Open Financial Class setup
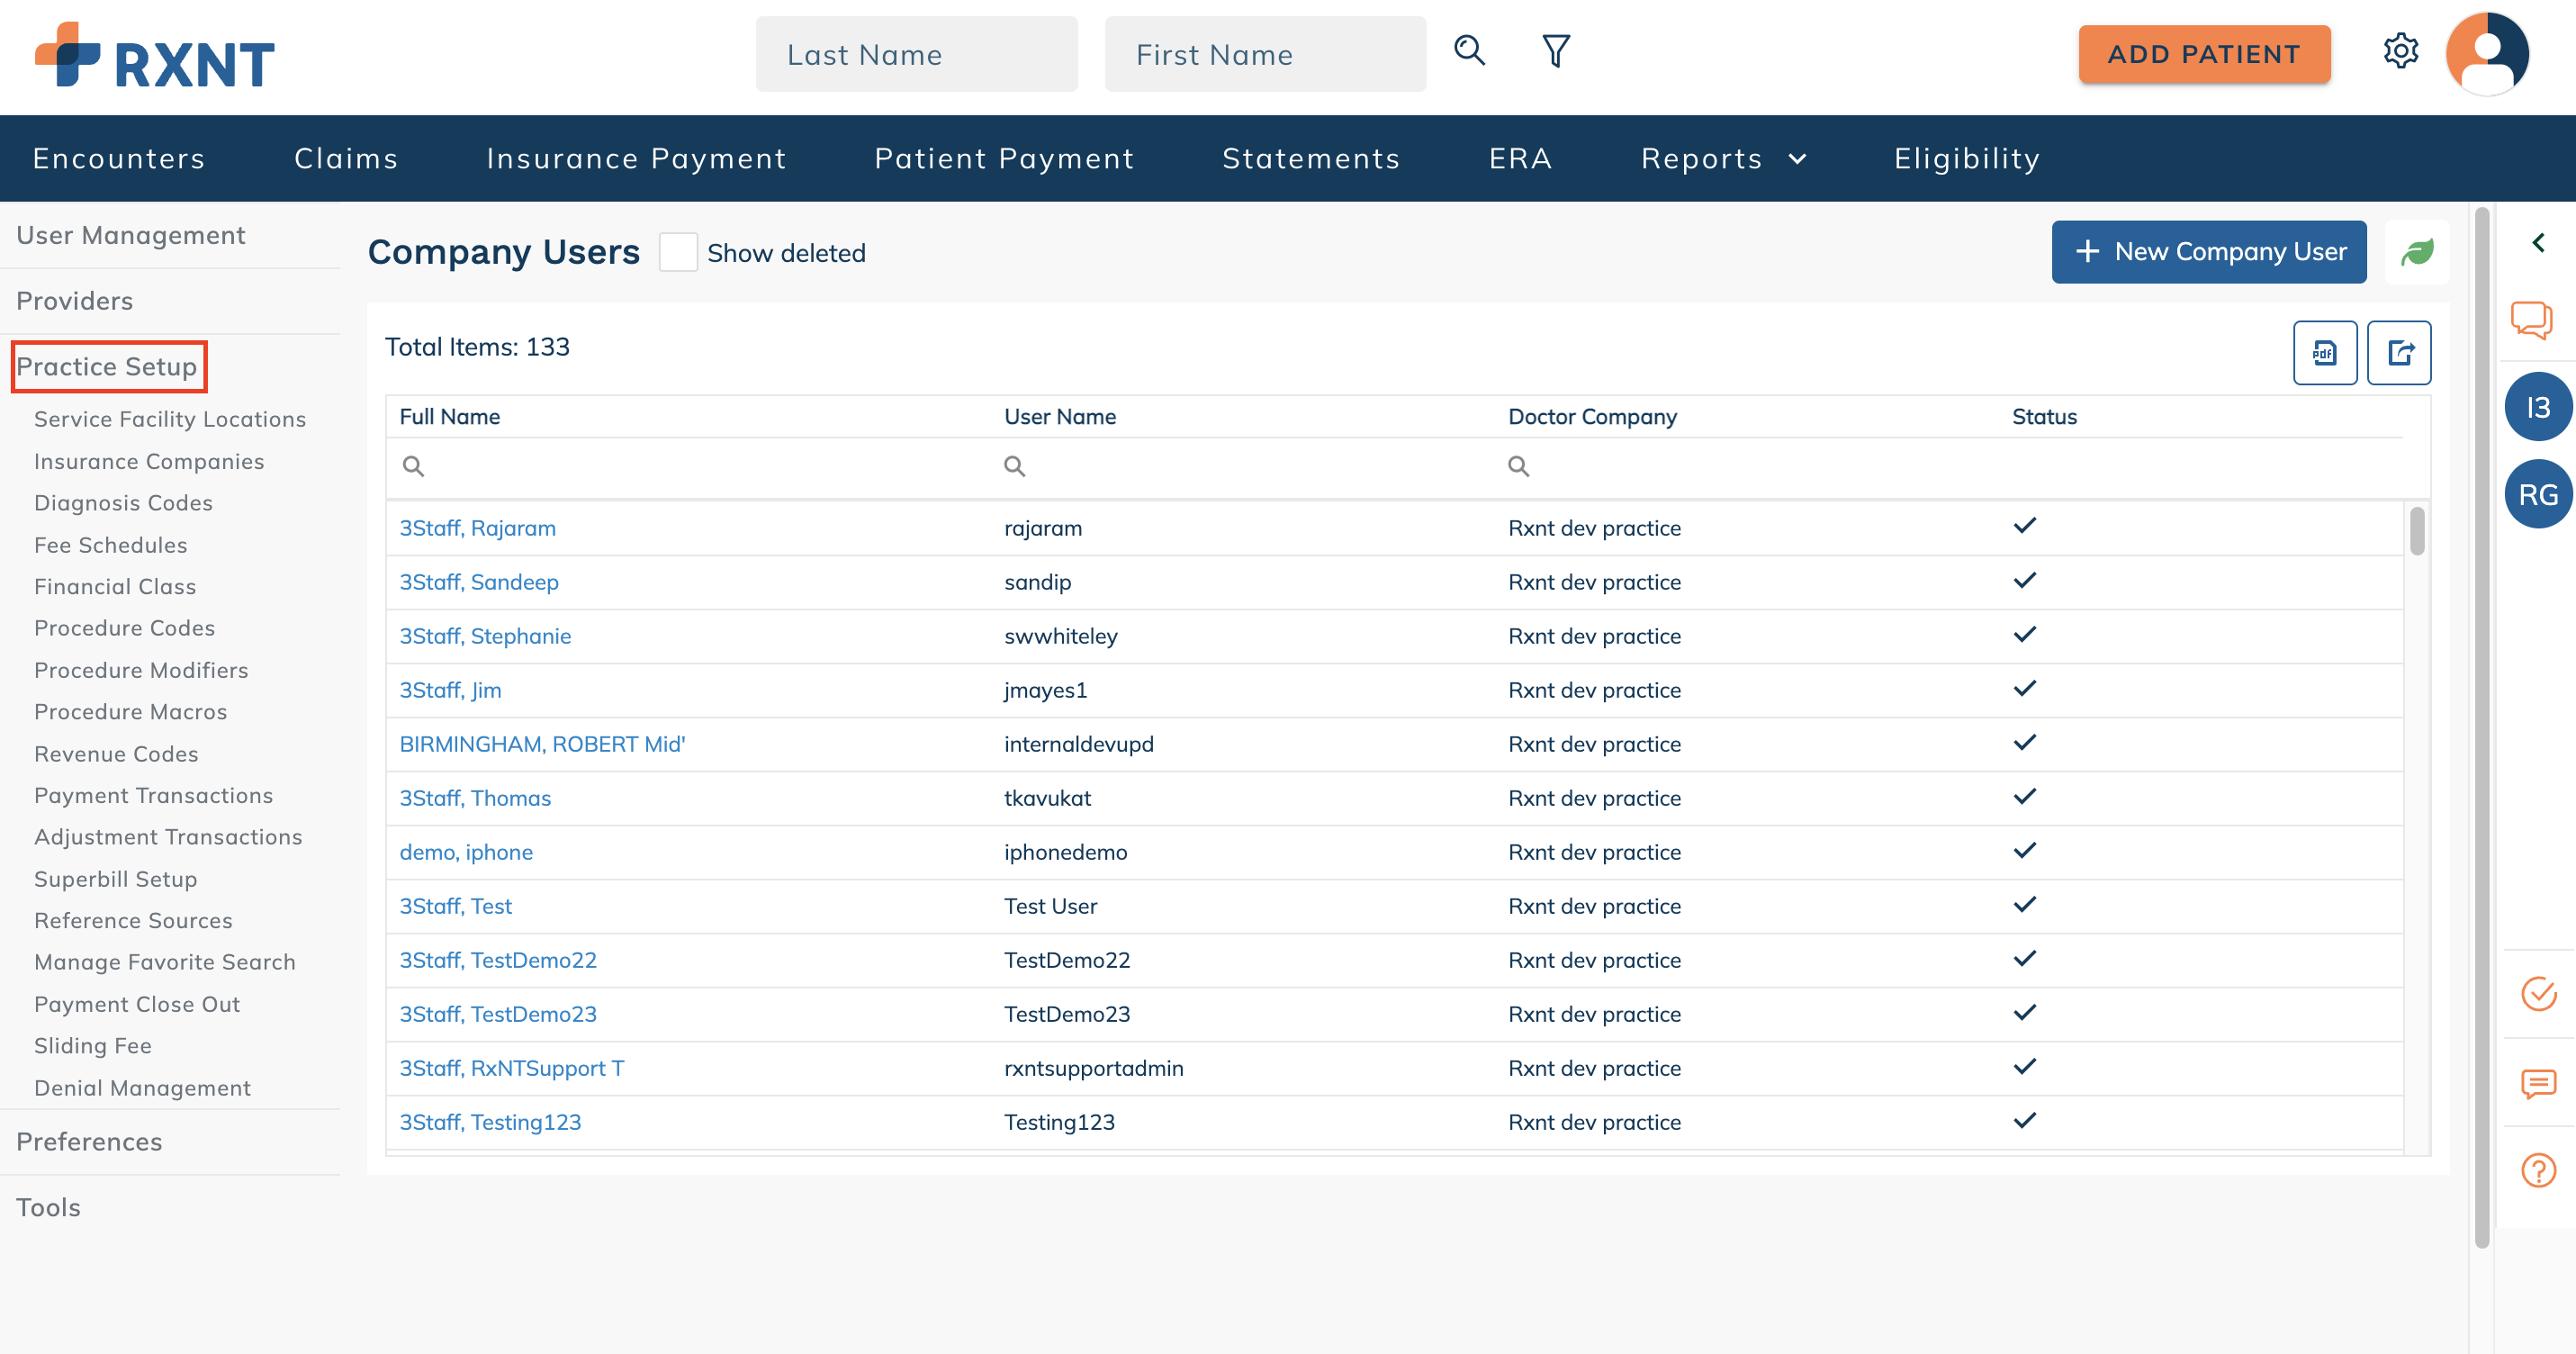The image size is (2576, 1354). (x=115, y=586)
